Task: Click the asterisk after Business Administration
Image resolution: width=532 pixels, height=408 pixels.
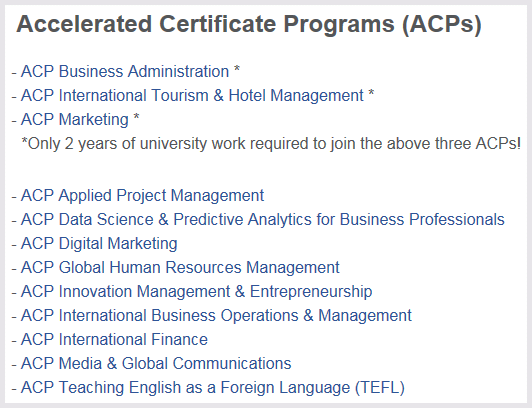Action: point(237,69)
